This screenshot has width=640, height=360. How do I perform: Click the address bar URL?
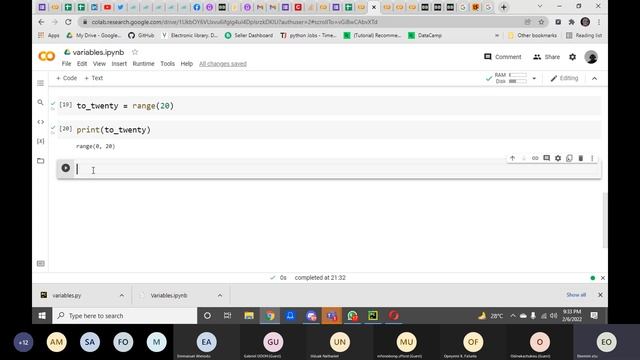coord(234,22)
